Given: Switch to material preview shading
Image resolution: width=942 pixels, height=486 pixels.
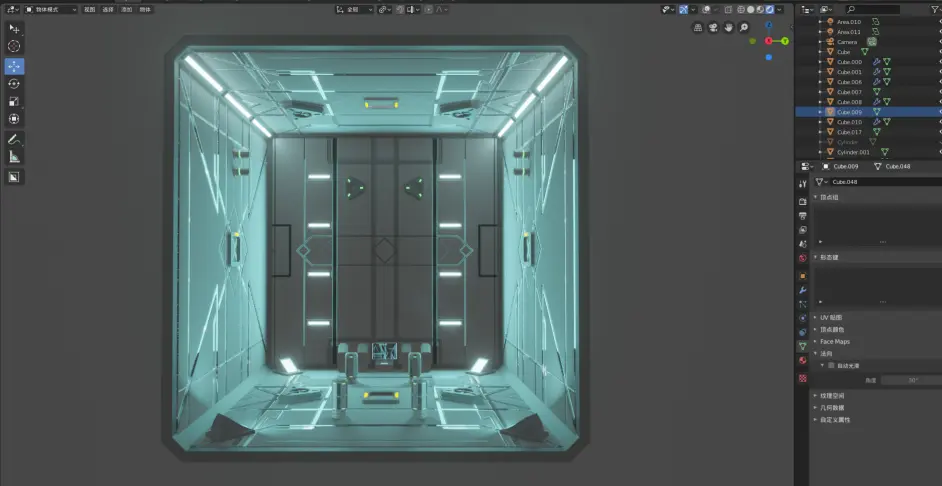Looking at the screenshot, I should (760, 10).
